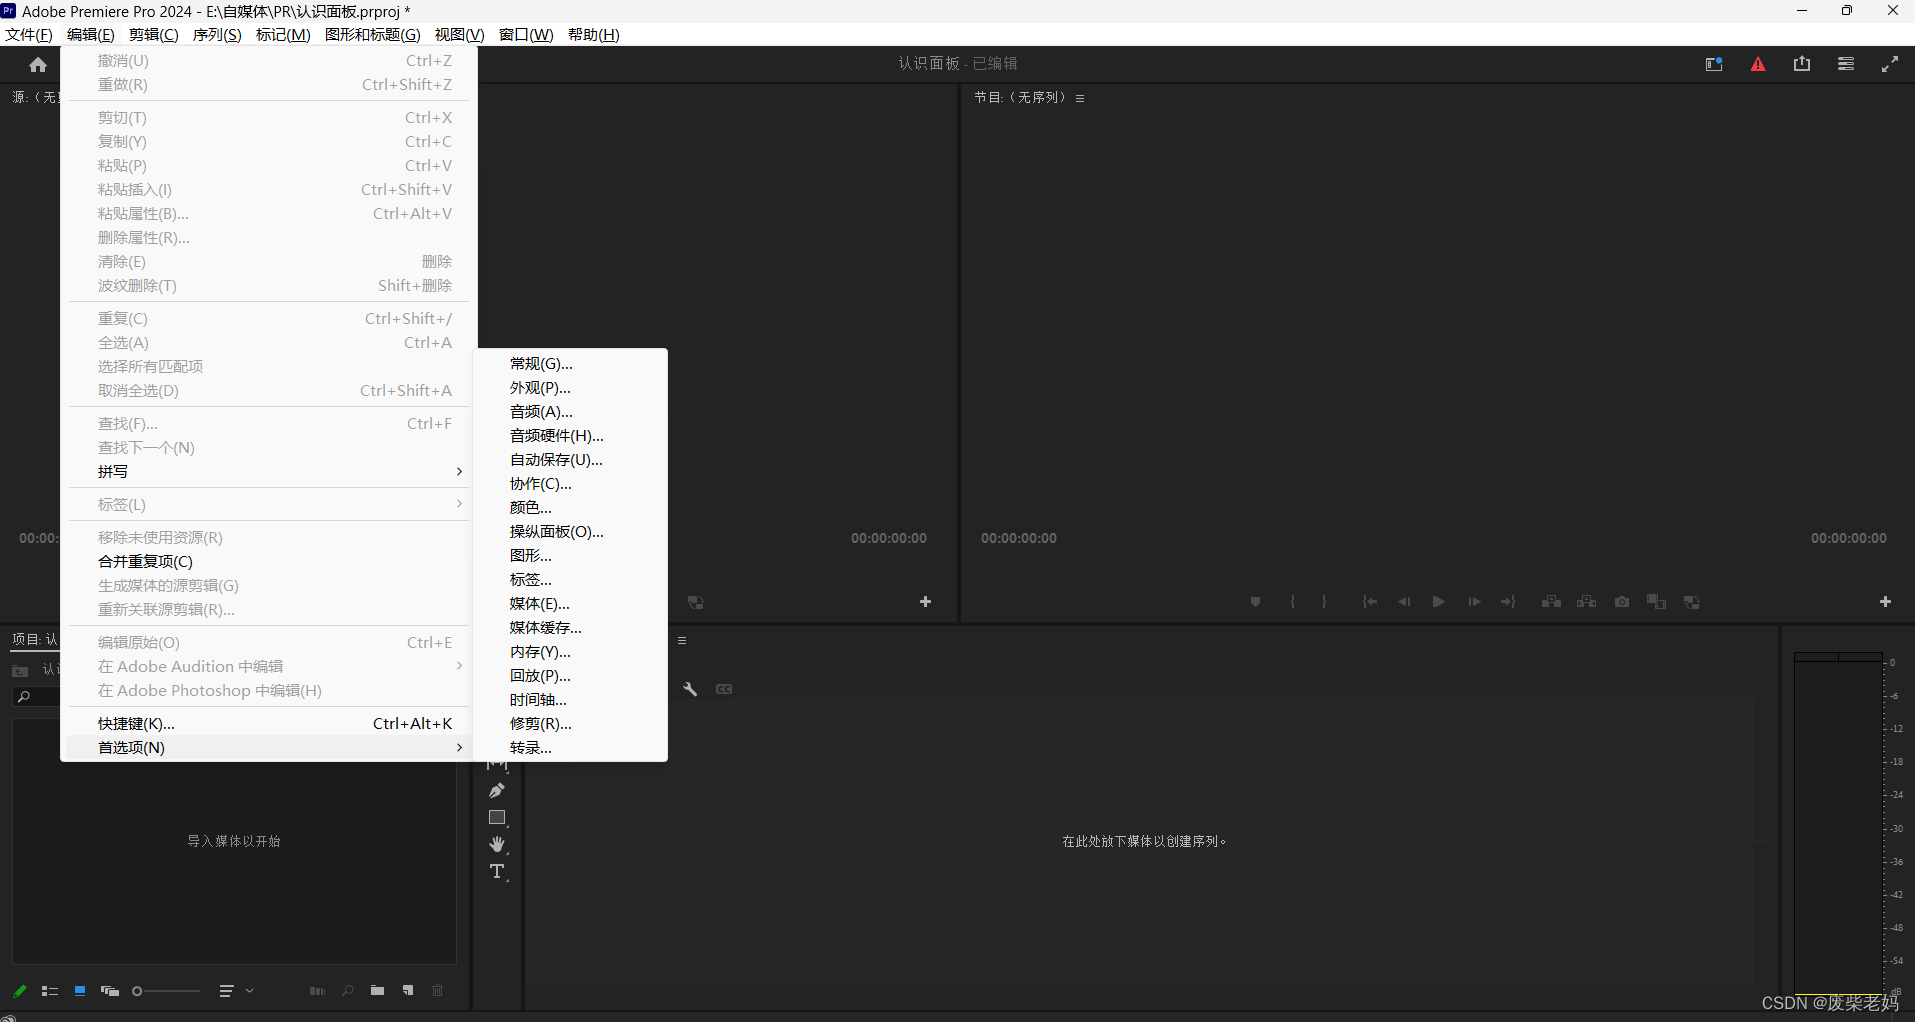Expand sort icons dropdown chevron
The image size is (1915, 1022).
click(249, 991)
